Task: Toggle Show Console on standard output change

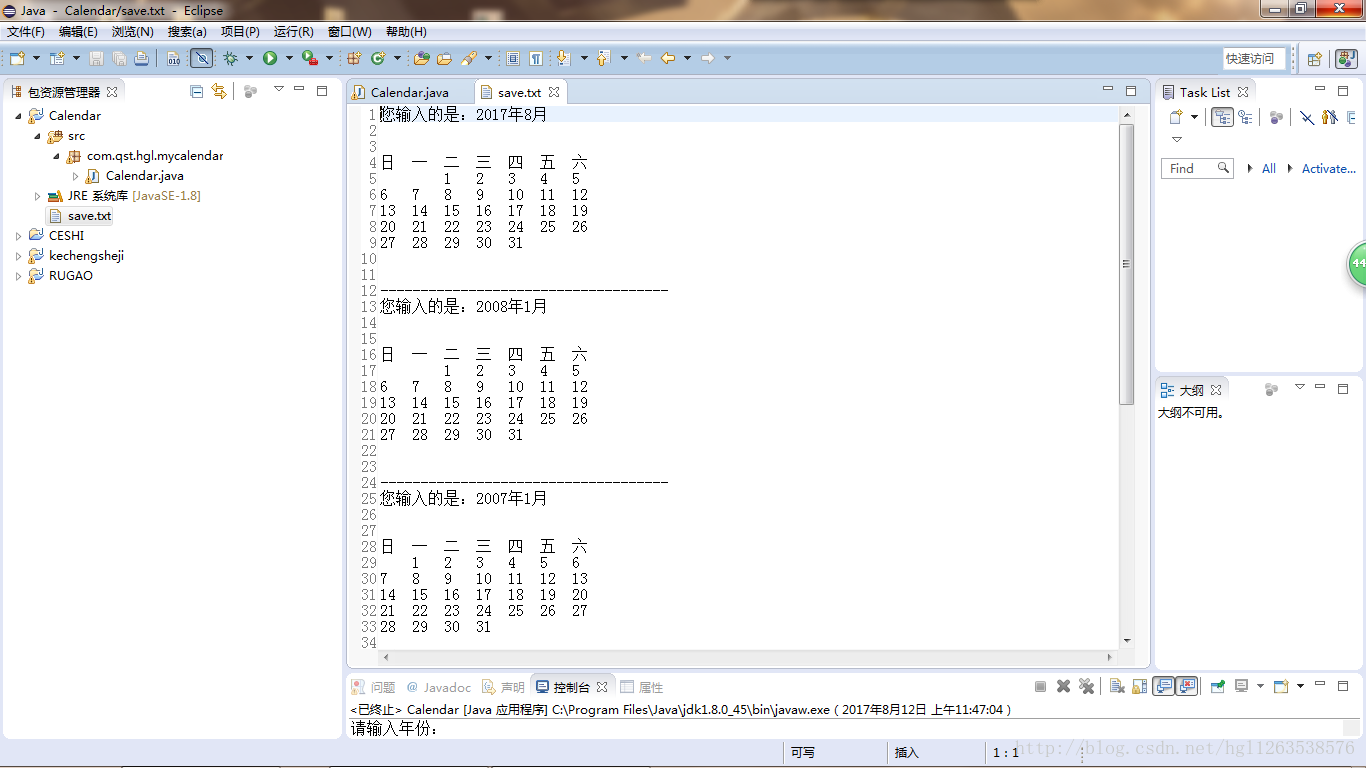Action: tap(1163, 687)
